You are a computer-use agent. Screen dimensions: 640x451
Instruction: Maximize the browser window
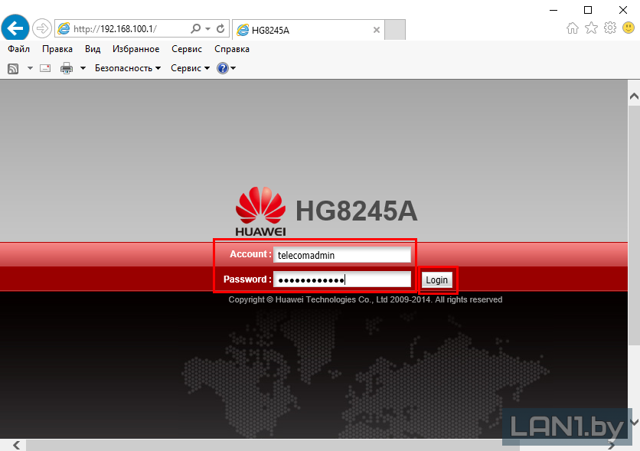pyautogui.click(x=588, y=10)
